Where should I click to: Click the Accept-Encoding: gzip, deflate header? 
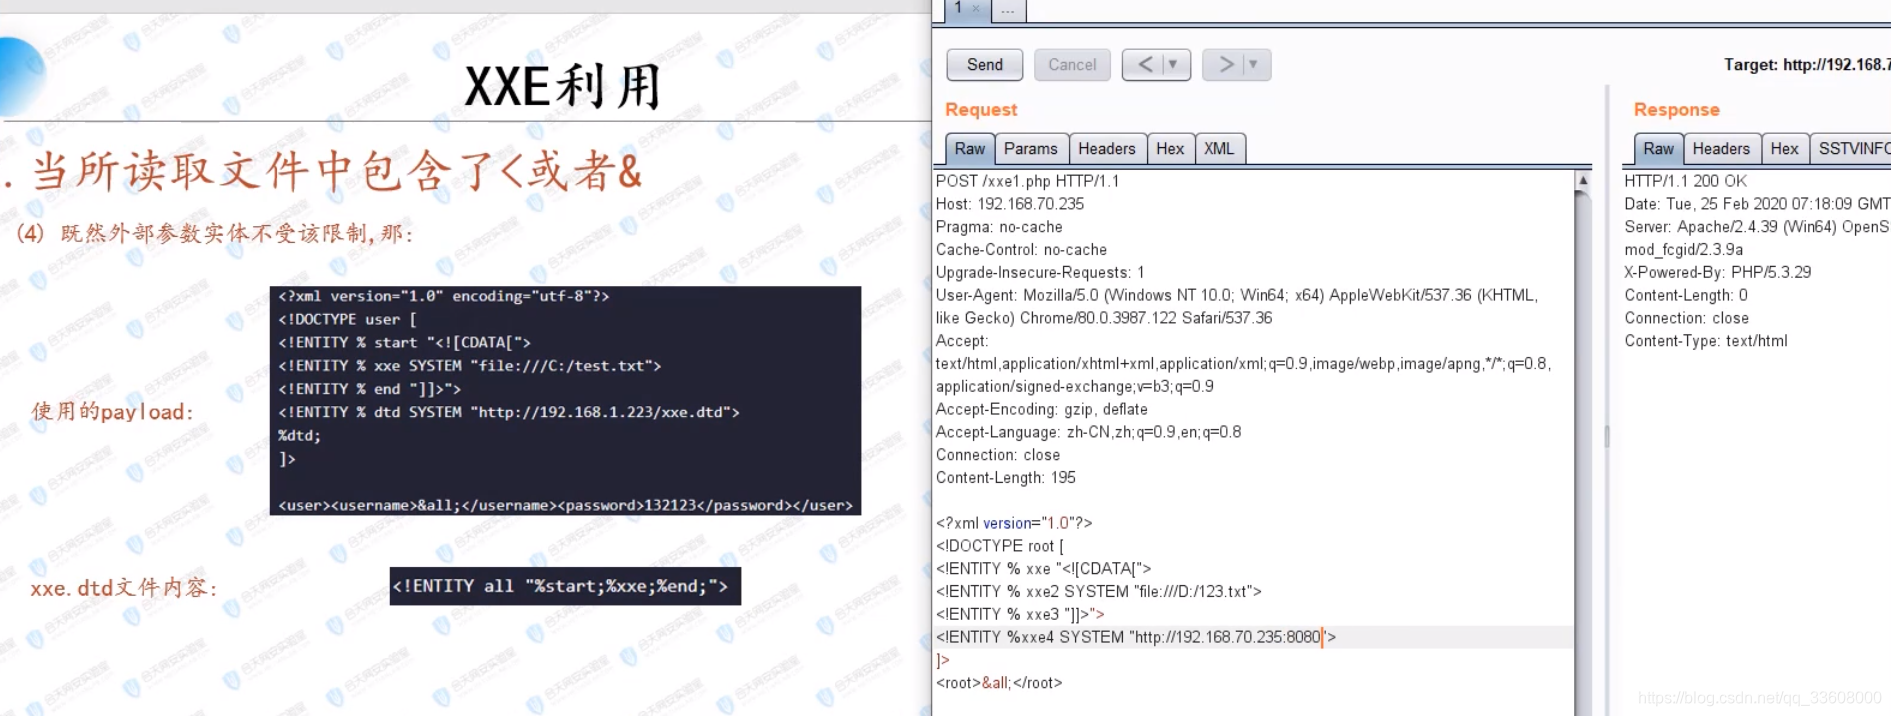click(1041, 409)
